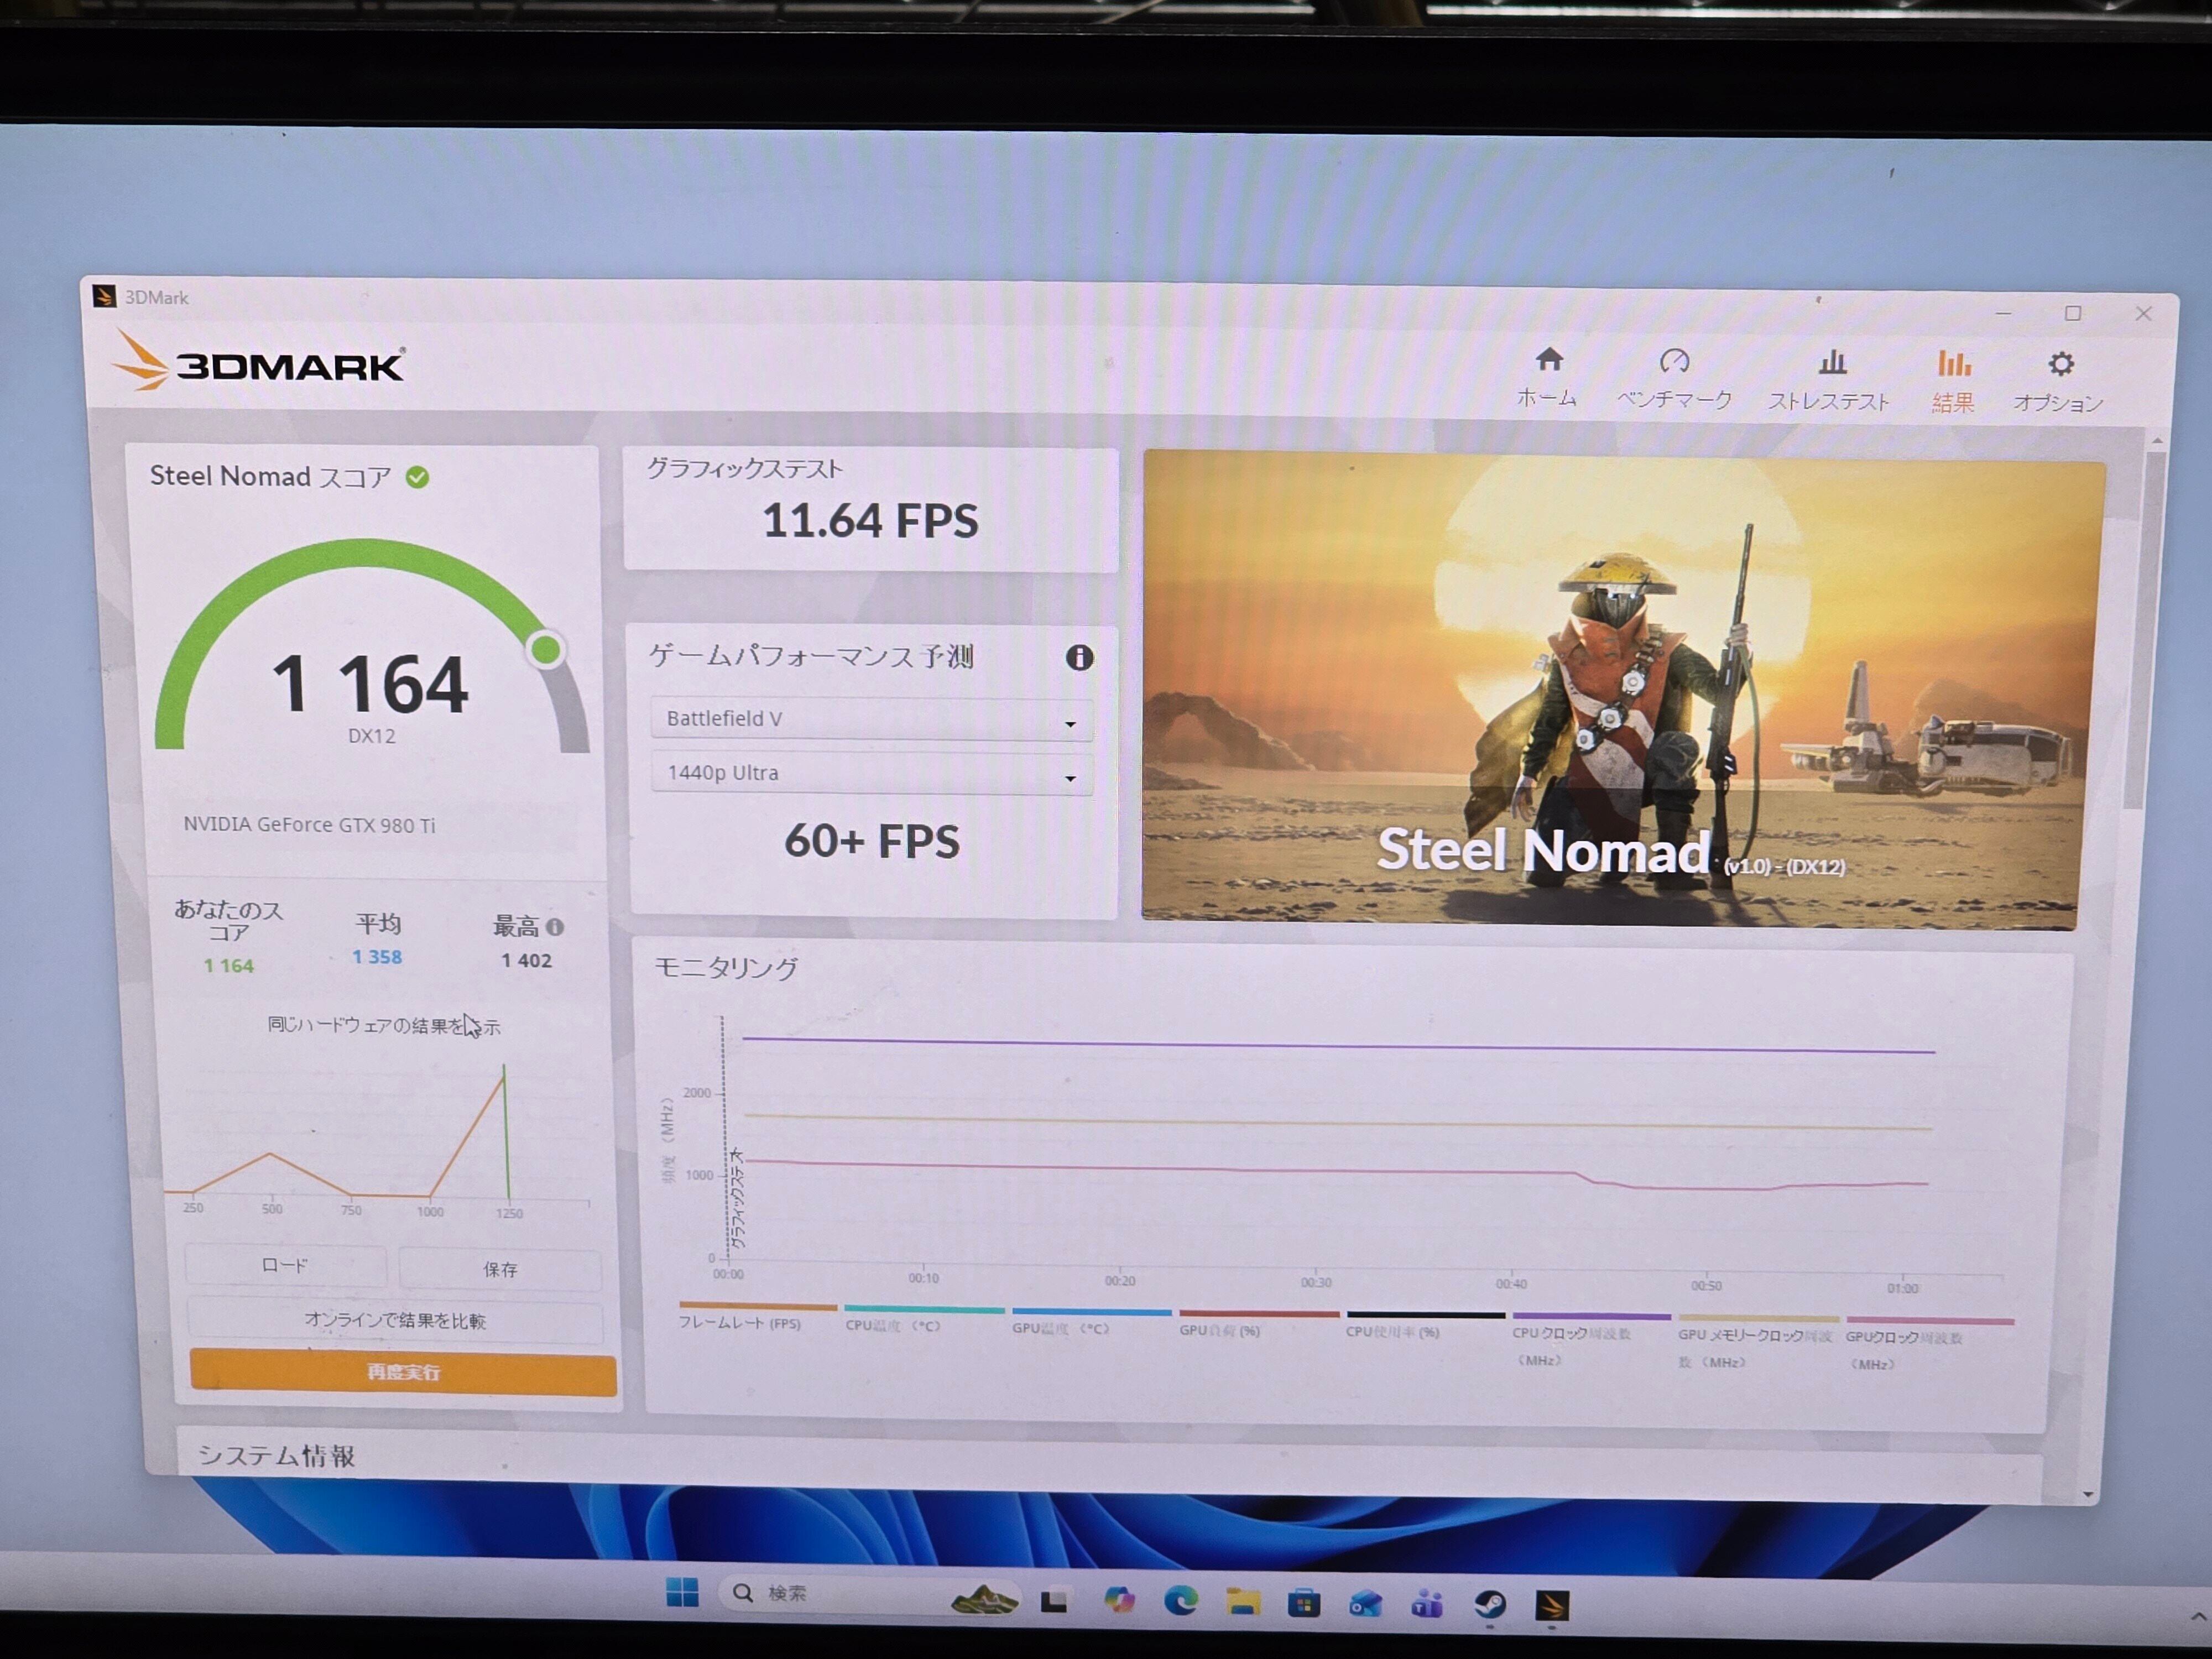Click info icon next to game performance estimate
This screenshot has width=2212, height=1659.
point(1079,657)
